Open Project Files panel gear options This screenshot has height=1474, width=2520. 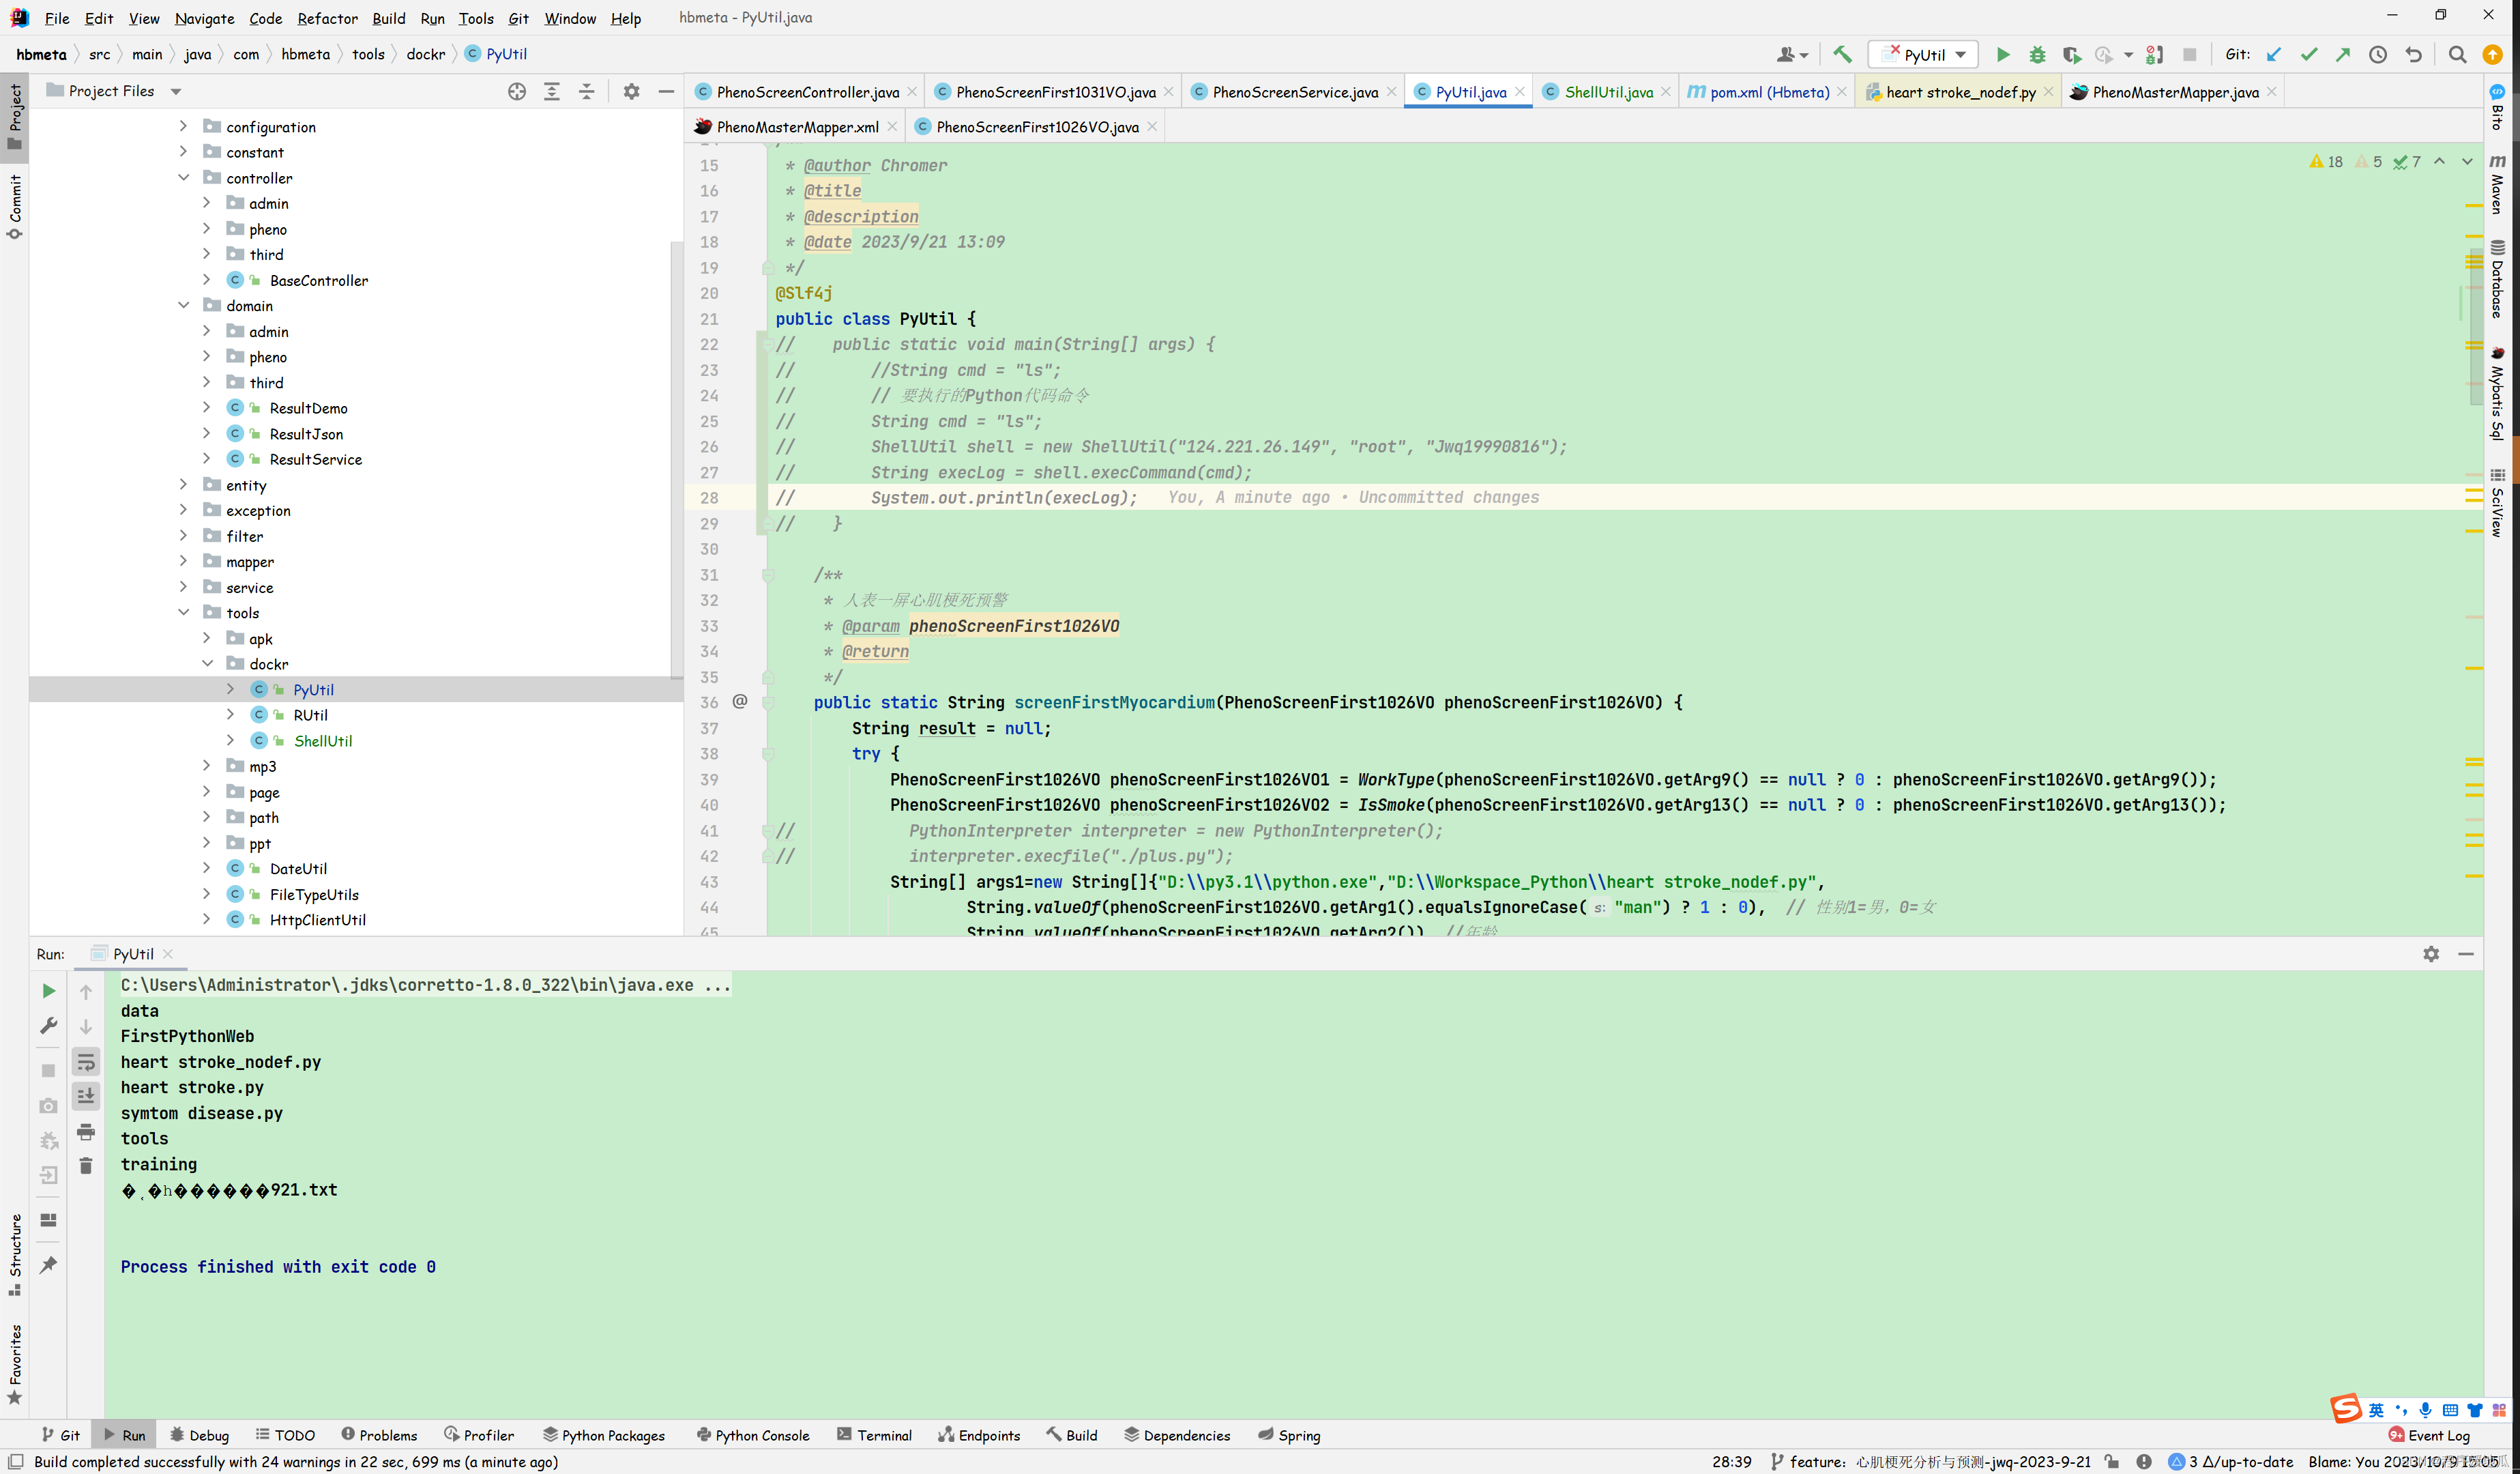631,91
